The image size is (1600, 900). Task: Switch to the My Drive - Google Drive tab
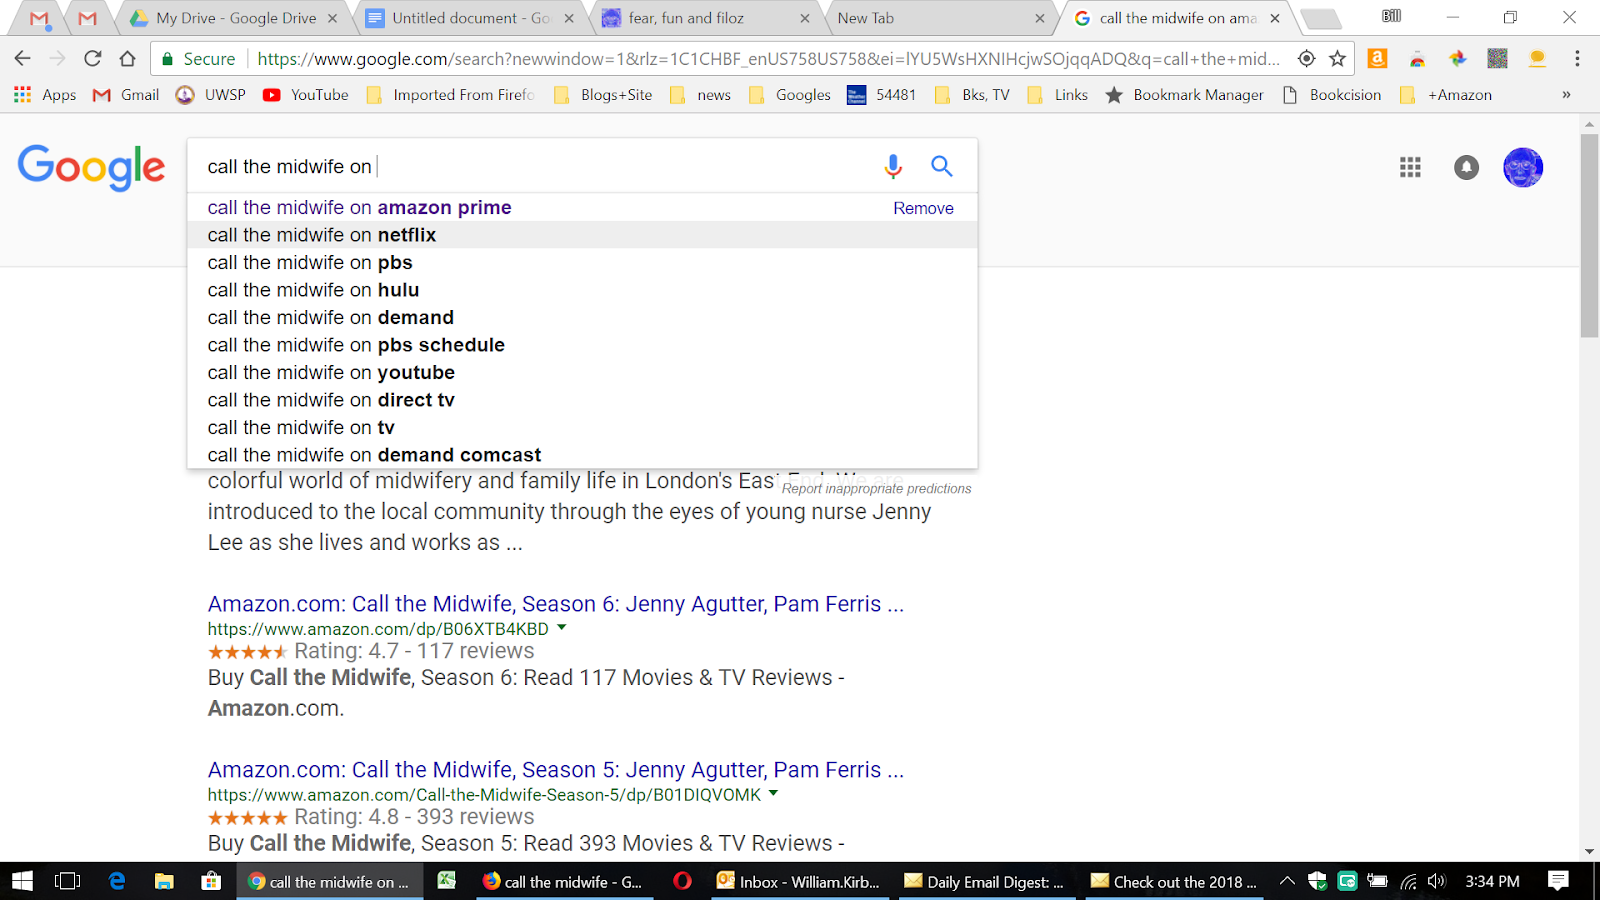(234, 18)
